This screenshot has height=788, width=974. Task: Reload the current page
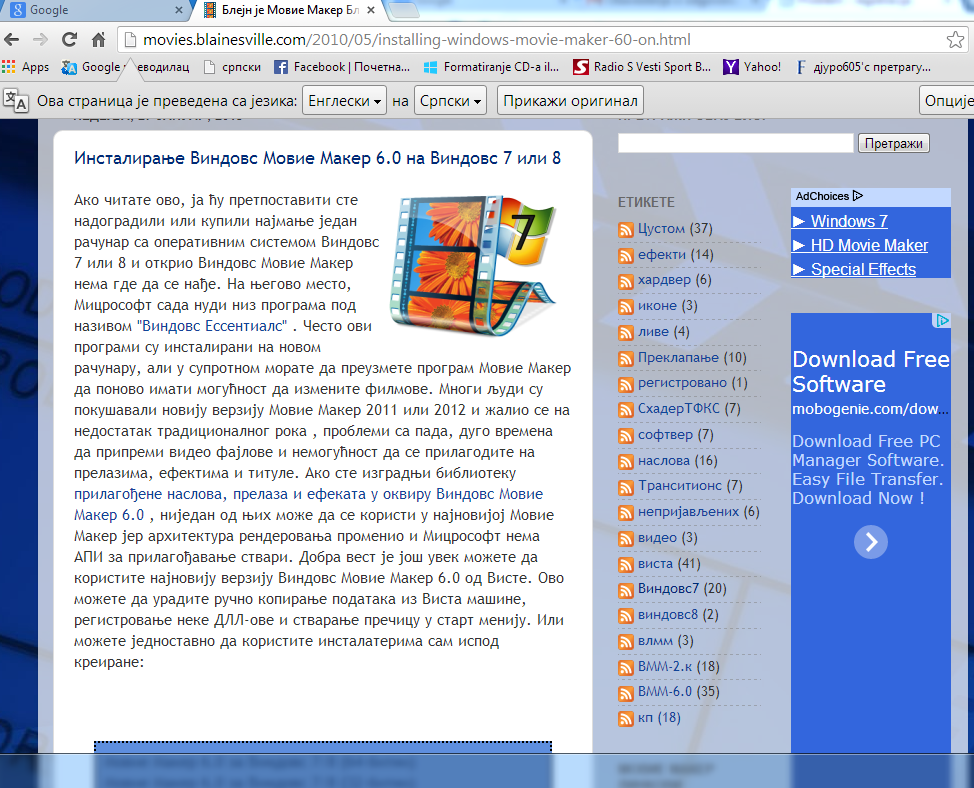(x=70, y=40)
